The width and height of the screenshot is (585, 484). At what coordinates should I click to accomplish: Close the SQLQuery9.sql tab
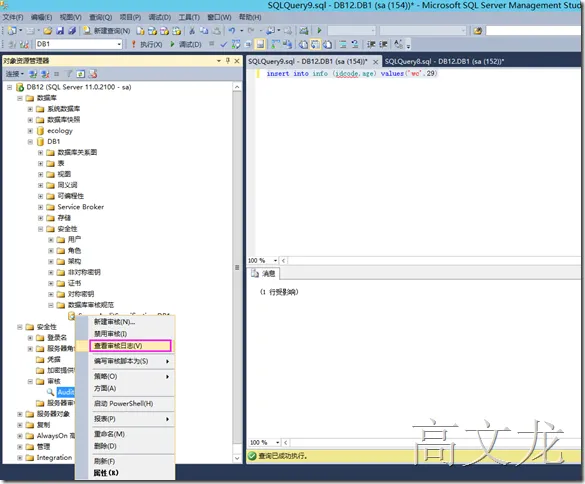pos(376,62)
